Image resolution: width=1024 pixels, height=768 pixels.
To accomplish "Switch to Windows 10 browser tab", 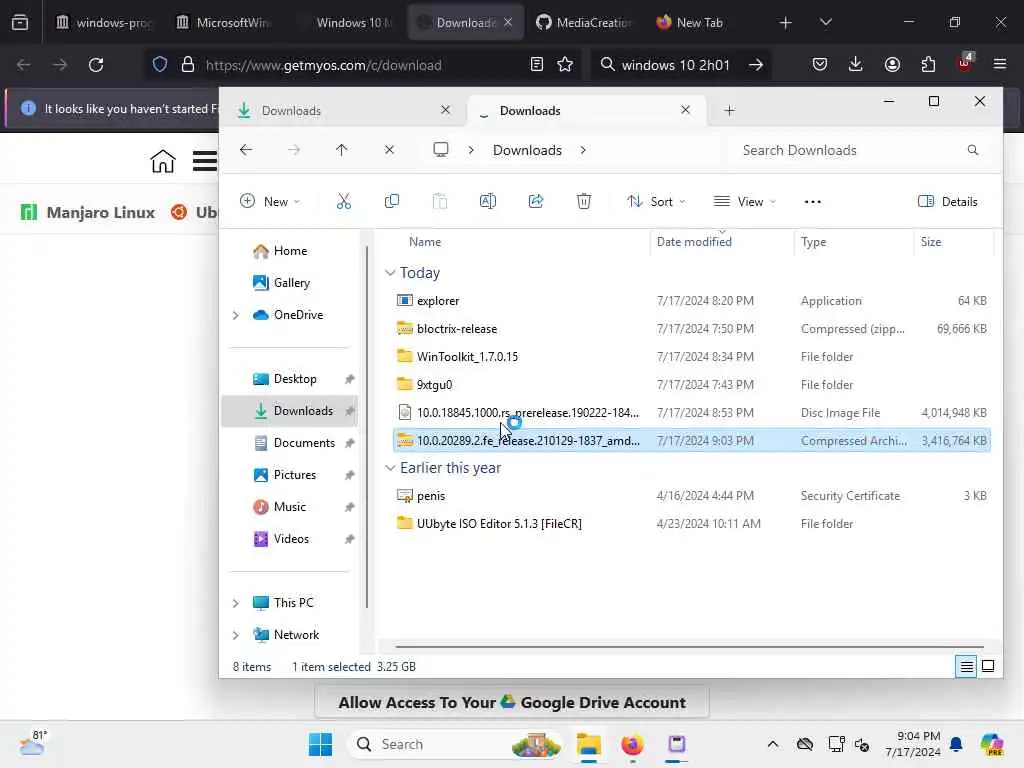I will pos(345,22).
